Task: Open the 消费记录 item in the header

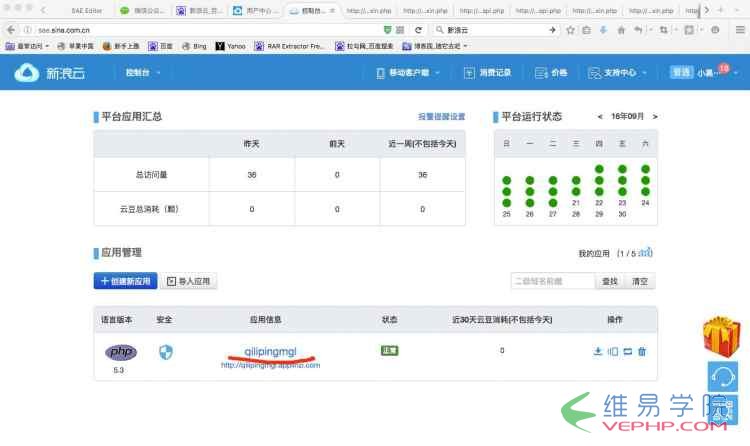Action: pos(487,73)
